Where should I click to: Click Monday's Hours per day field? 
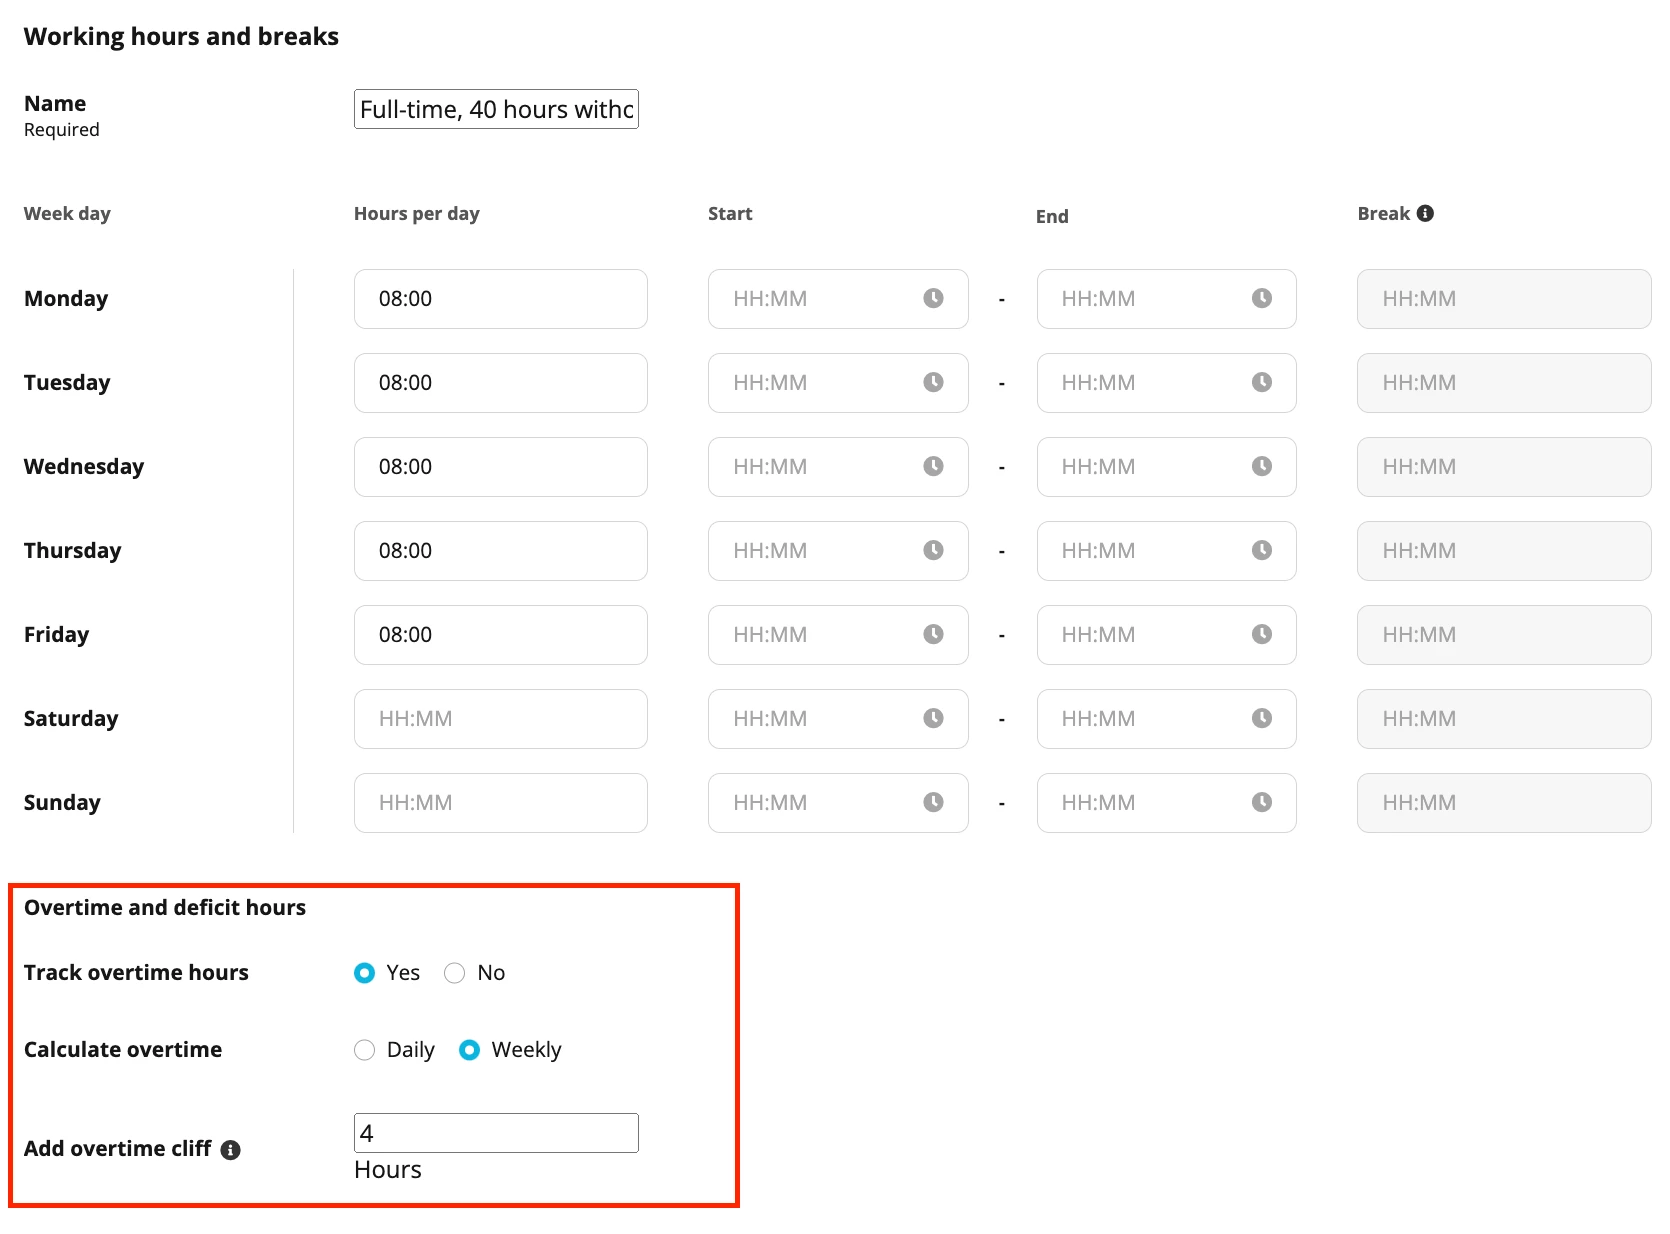pos(501,299)
